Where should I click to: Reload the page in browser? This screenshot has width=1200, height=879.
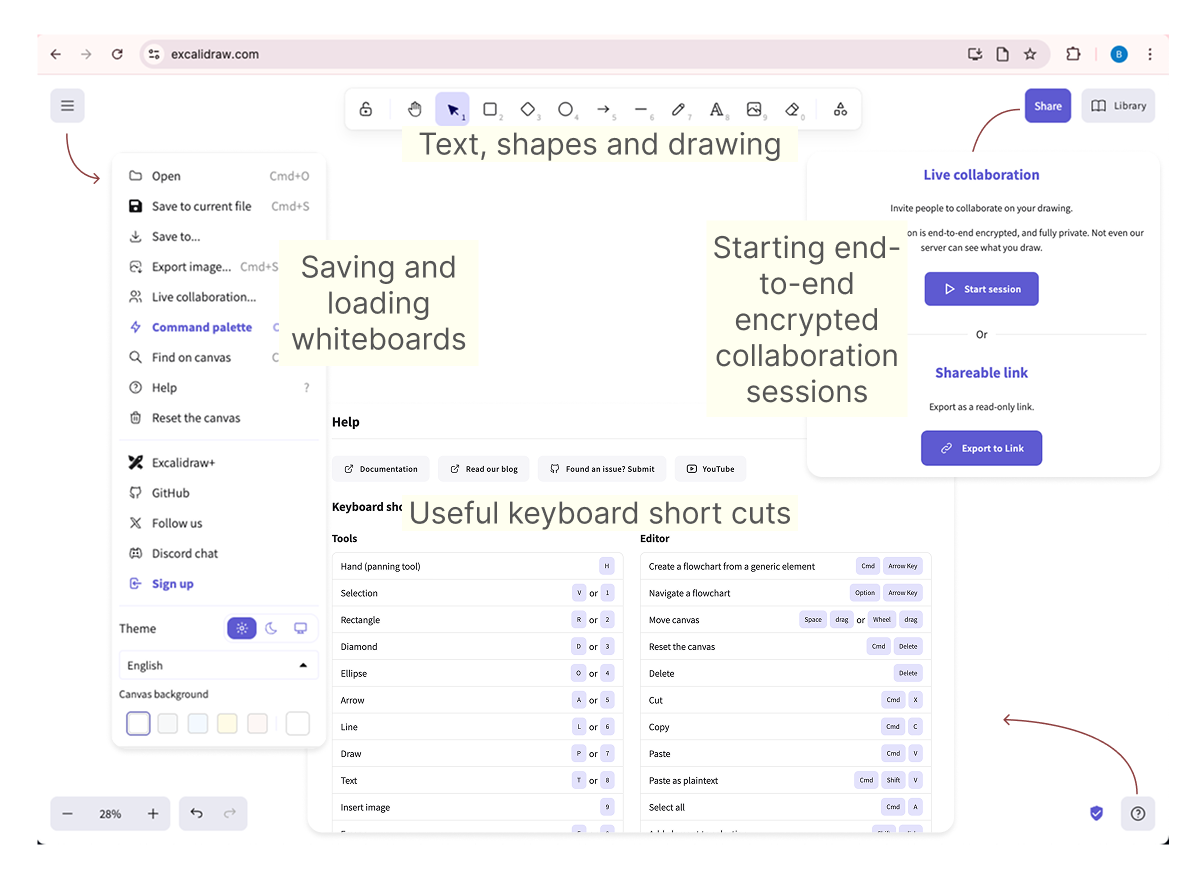[x=117, y=54]
